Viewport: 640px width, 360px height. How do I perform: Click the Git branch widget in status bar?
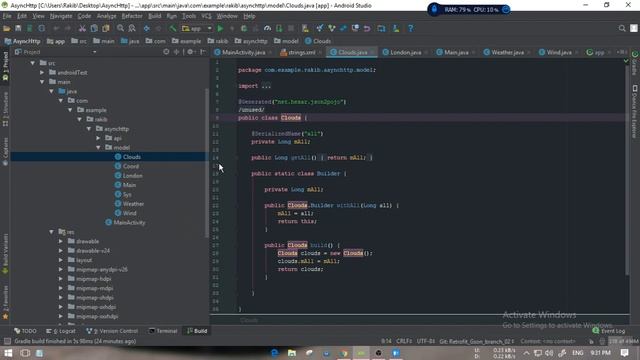[476, 341]
